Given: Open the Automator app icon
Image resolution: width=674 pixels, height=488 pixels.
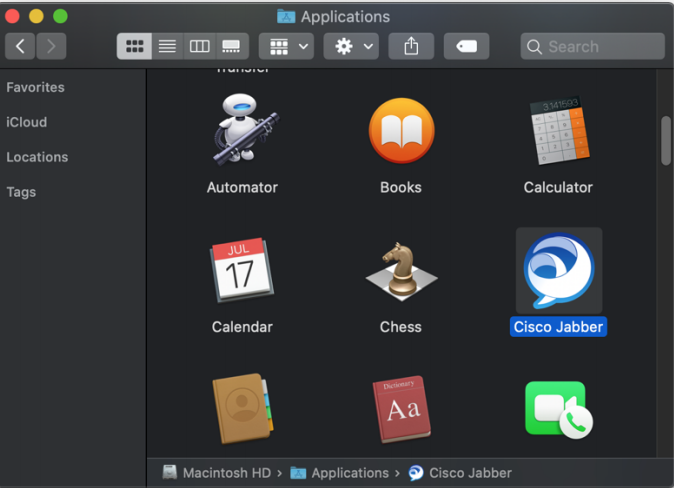Looking at the screenshot, I should (x=245, y=129).
